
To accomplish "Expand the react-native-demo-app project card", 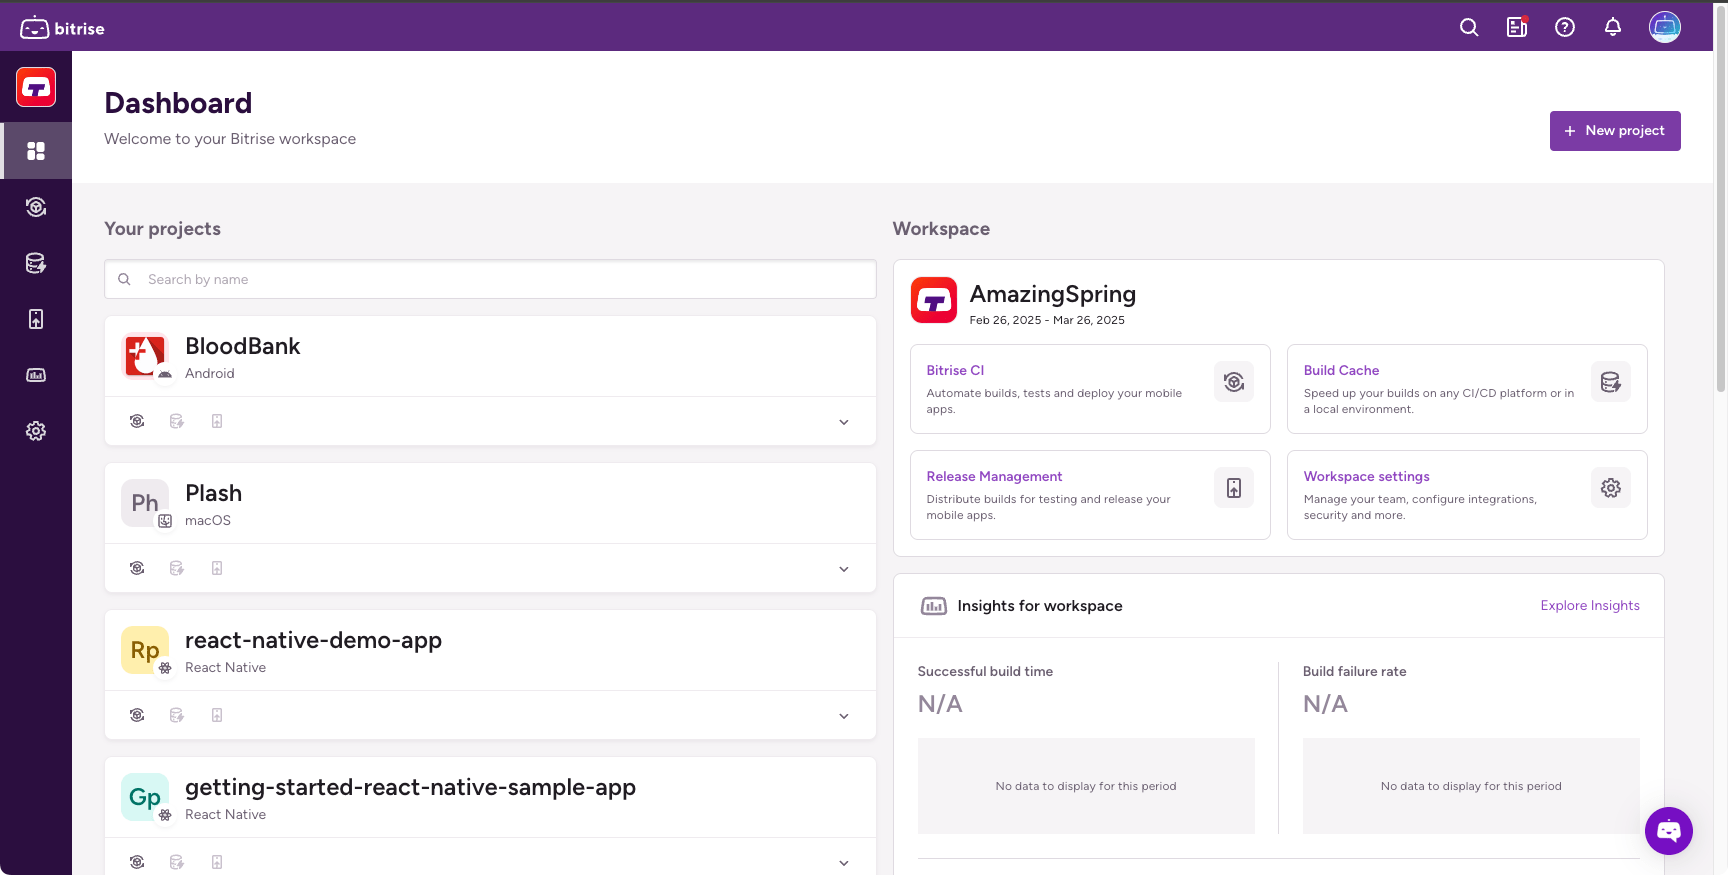I will tap(843, 716).
